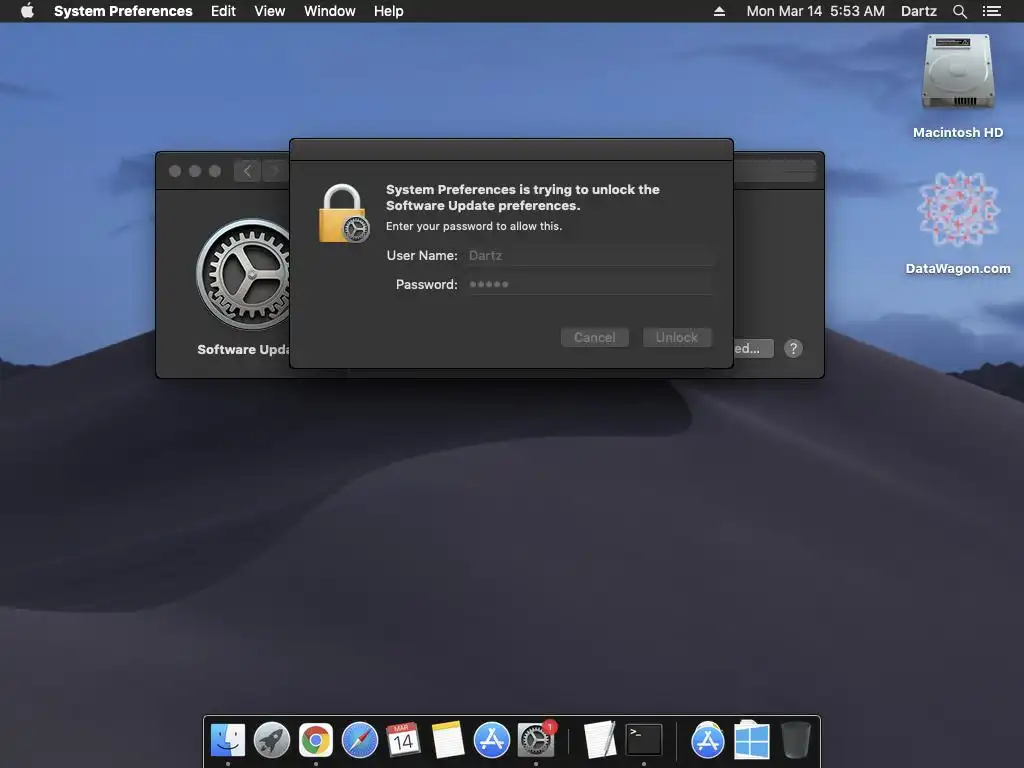This screenshot has width=1024, height=768.
Task: Close the System Preferences window
Action: tap(174, 171)
